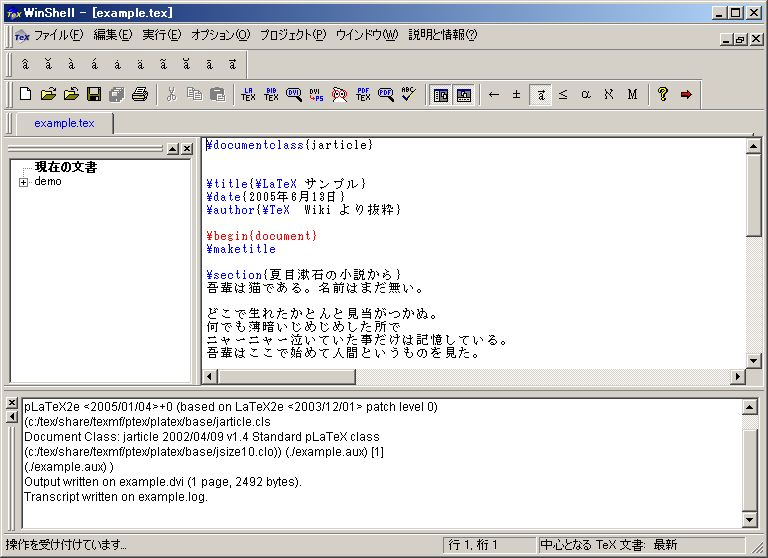Run ABC spell check
This screenshot has height=558, width=768.
[408, 94]
